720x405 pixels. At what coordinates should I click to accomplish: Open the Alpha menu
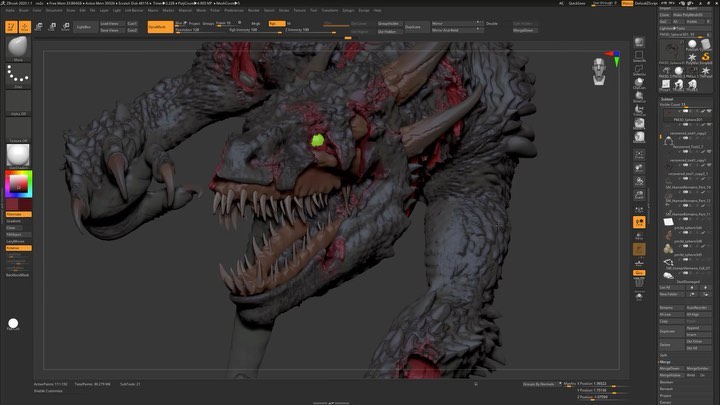pyautogui.click(x=10, y=10)
